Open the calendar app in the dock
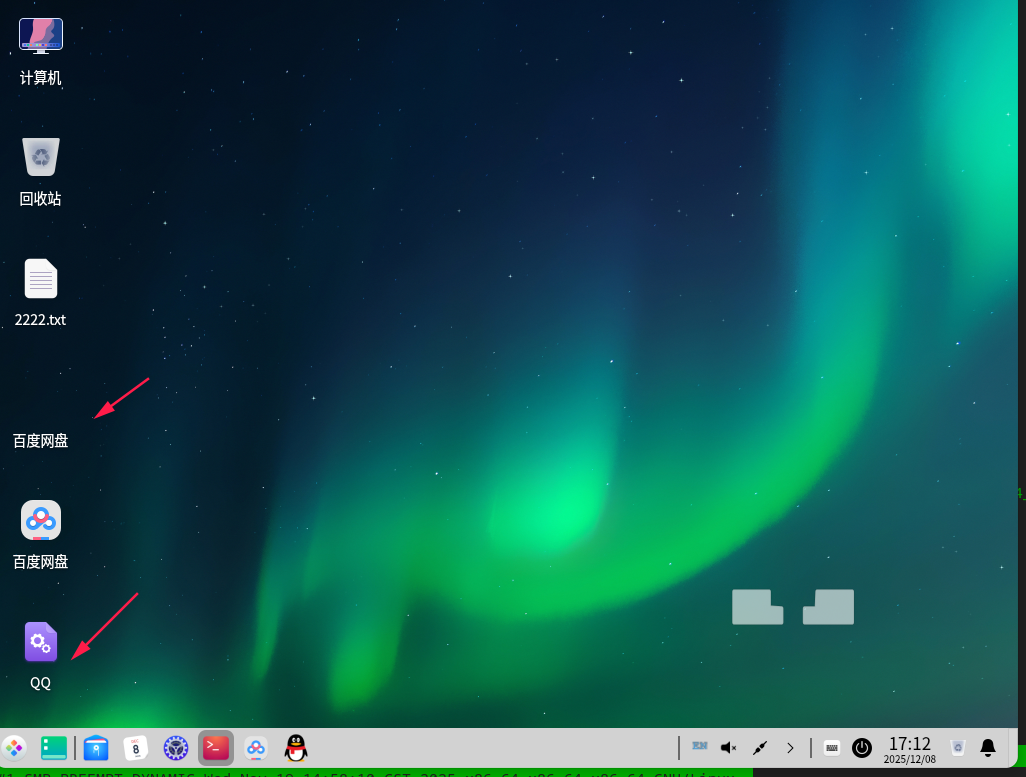The width and height of the screenshot is (1026, 777). pos(136,747)
